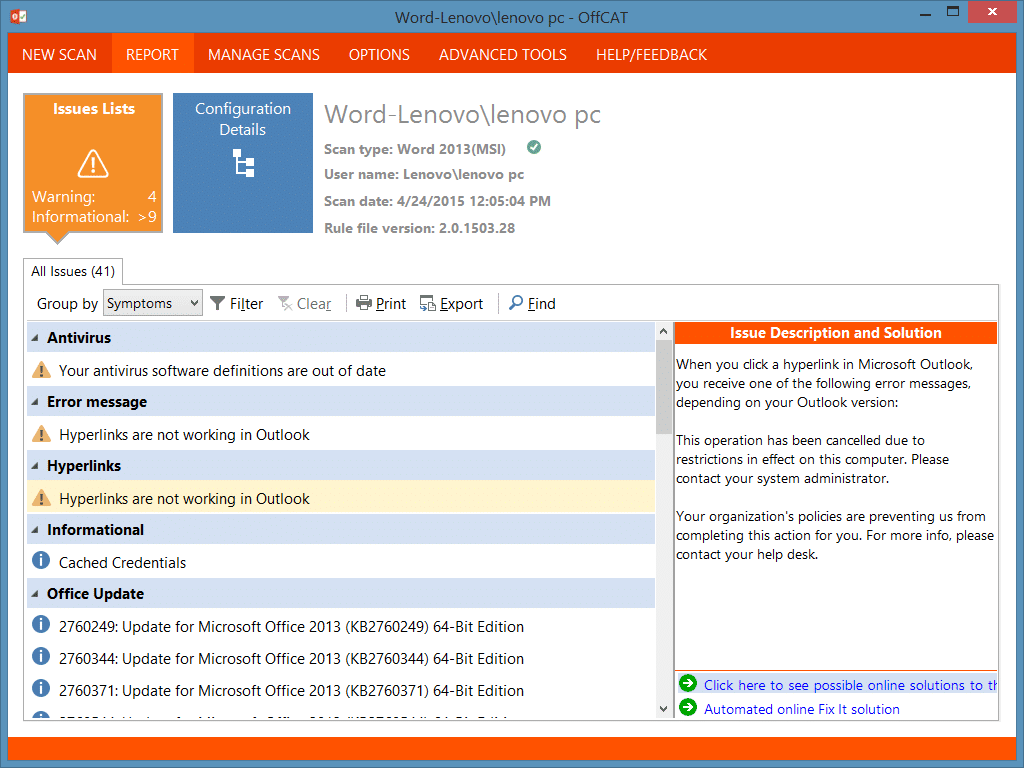Click the info icon next to Cached Credentials
This screenshot has height=768, width=1024.
[41, 562]
